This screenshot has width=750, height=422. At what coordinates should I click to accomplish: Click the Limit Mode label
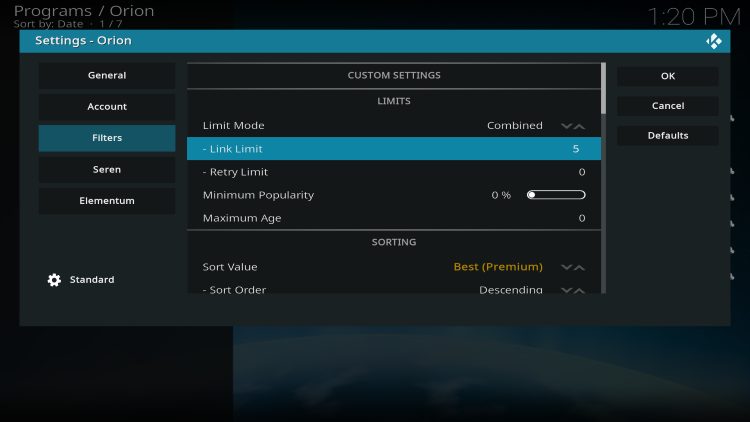point(233,125)
